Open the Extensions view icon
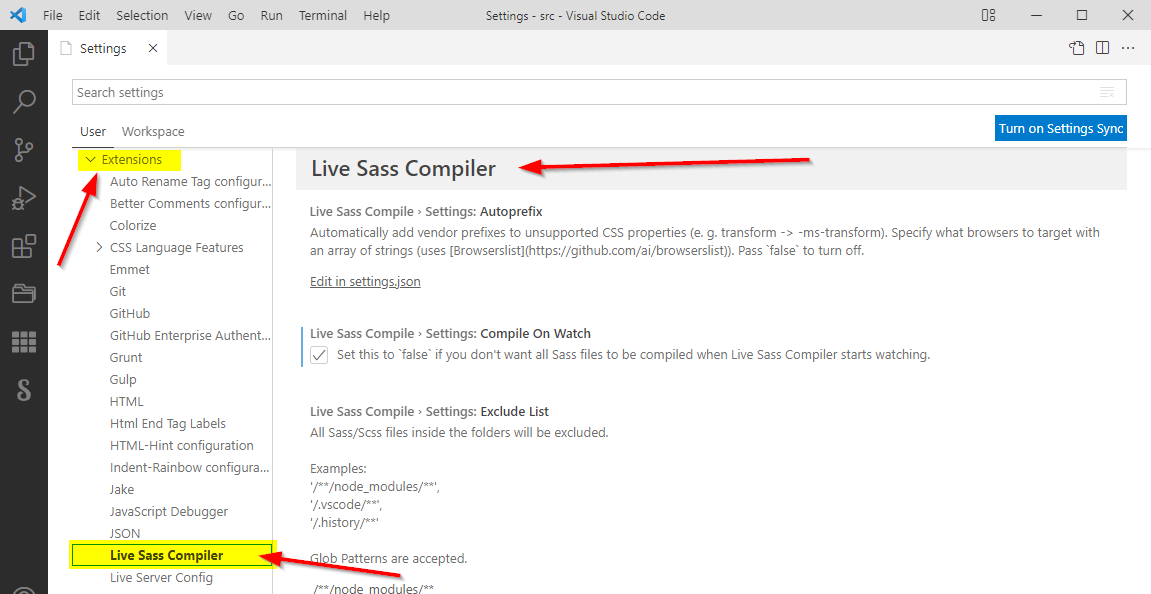The width and height of the screenshot is (1151, 594). coord(23,246)
